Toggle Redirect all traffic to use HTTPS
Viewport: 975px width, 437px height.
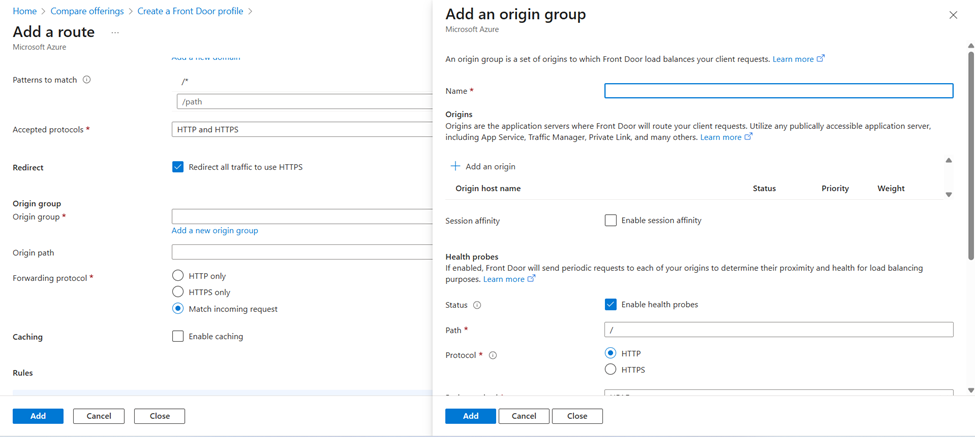point(178,167)
